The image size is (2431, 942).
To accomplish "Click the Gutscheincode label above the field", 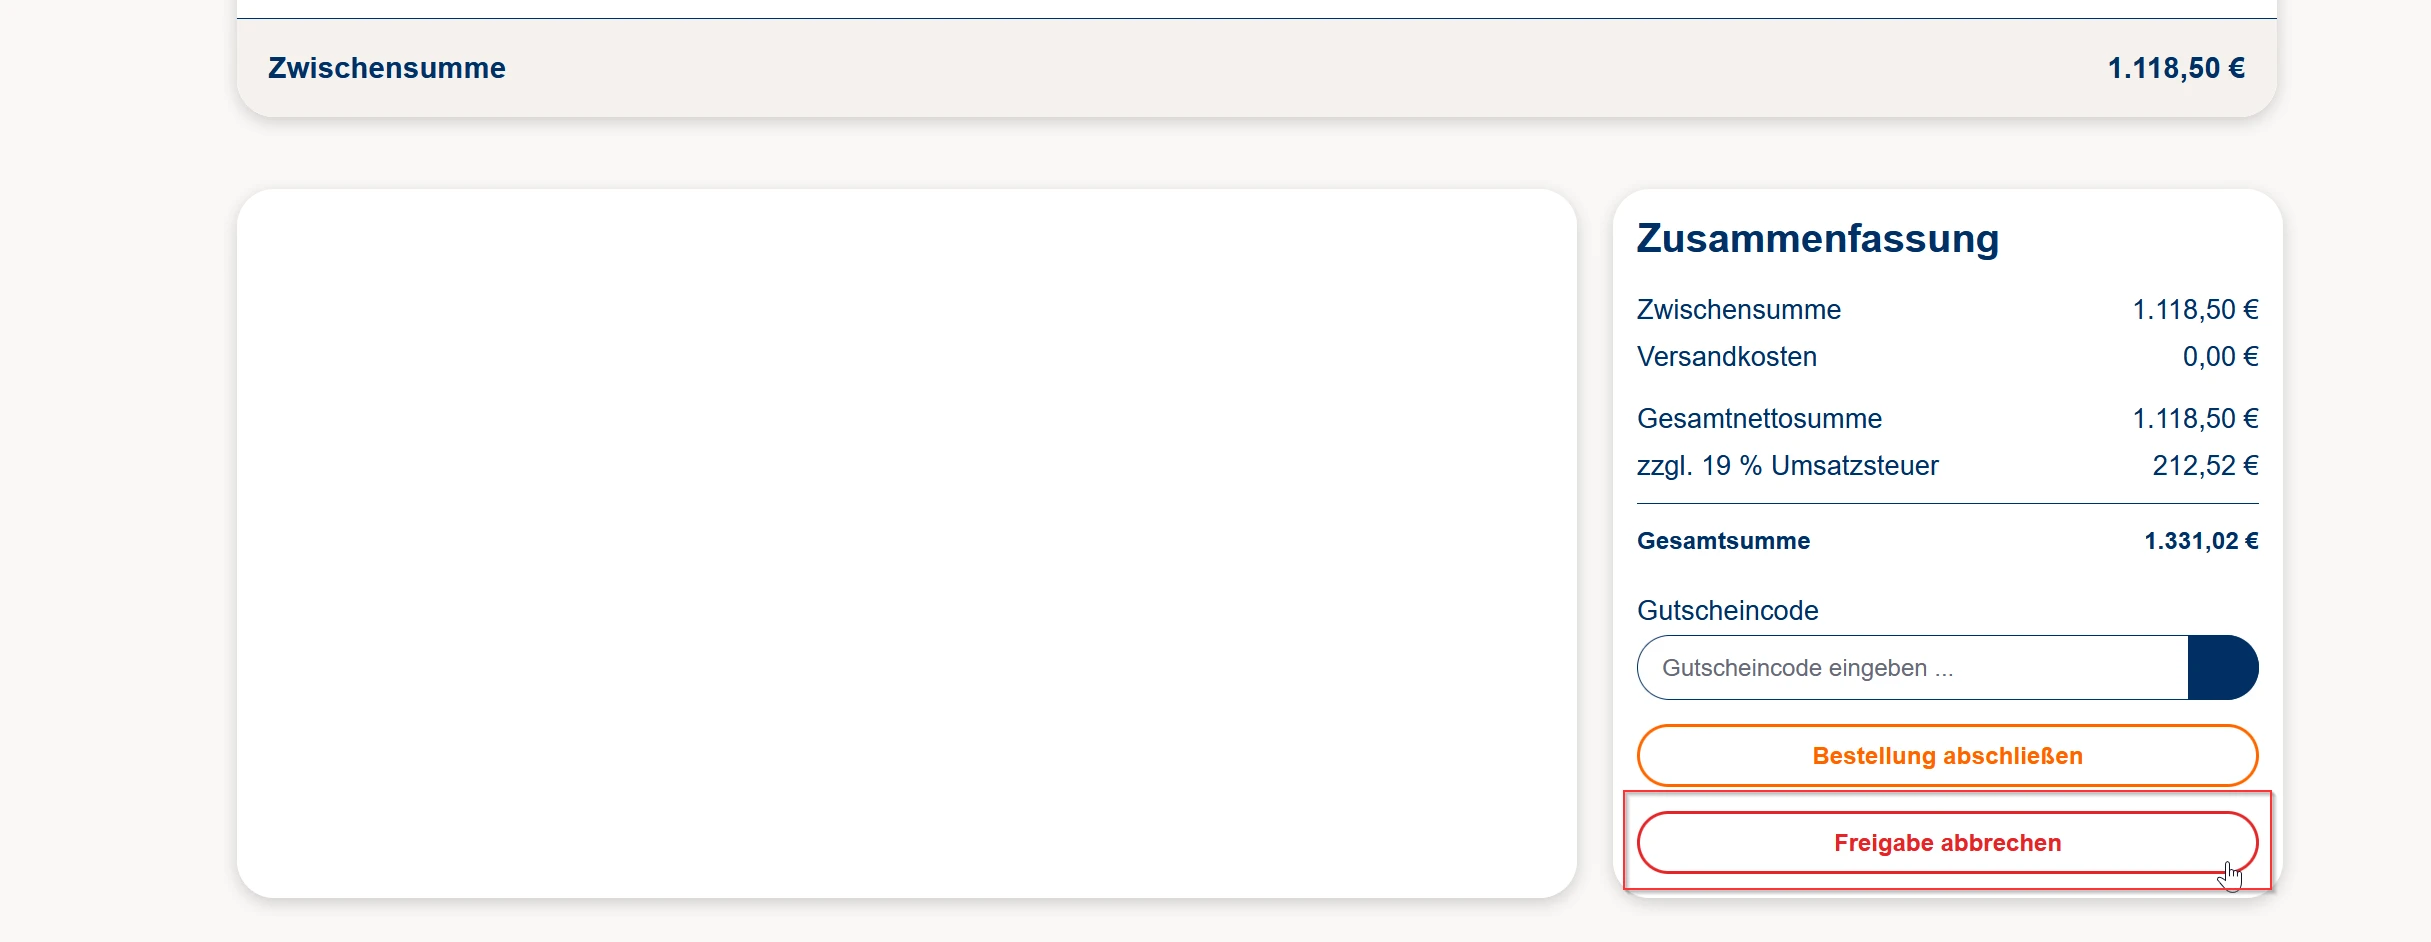I will tap(1727, 611).
